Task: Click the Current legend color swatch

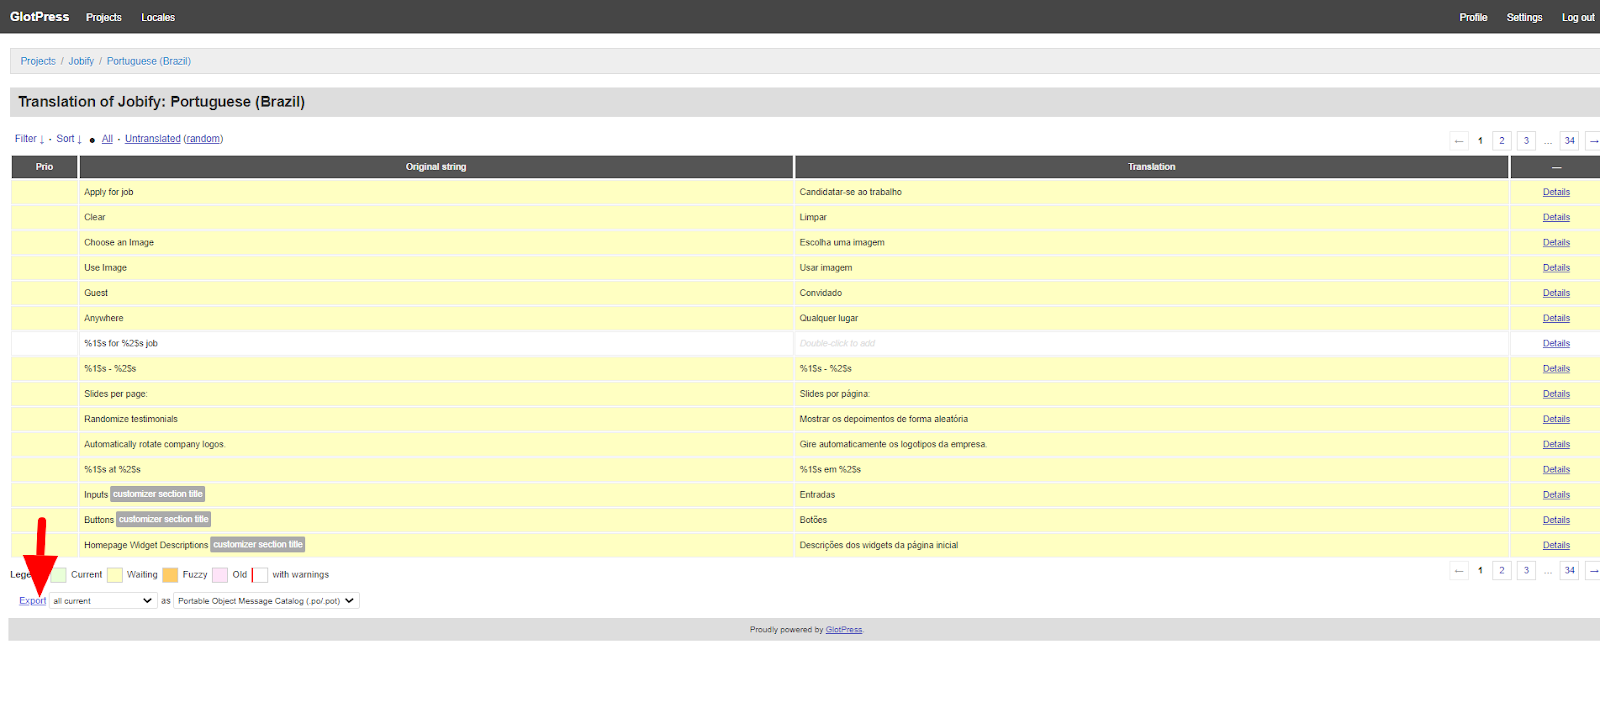Action: pyautogui.click(x=59, y=575)
